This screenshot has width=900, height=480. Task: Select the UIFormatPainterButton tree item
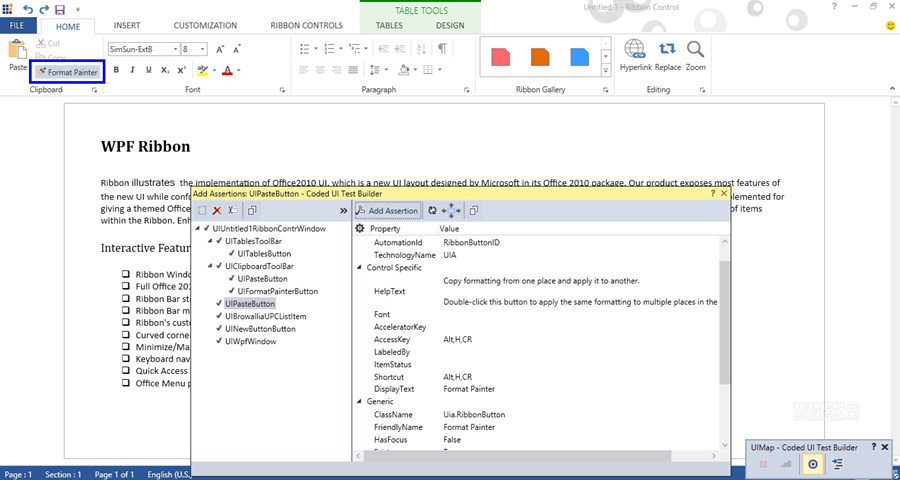coord(277,291)
